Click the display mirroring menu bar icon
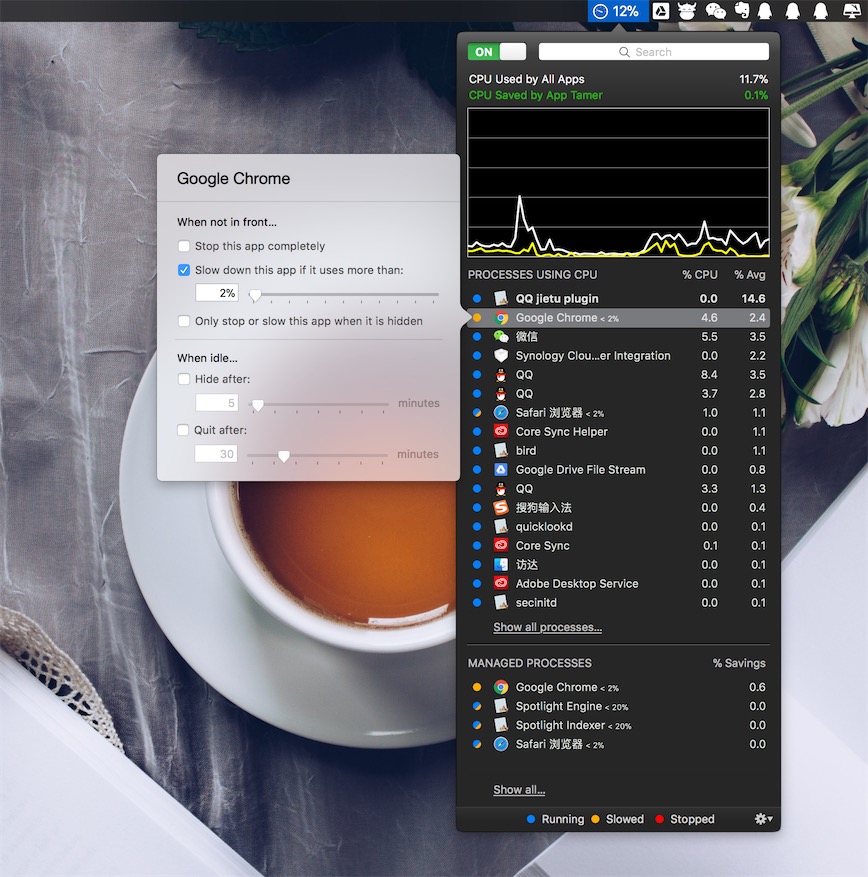The width and height of the screenshot is (868, 877). tap(852, 11)
